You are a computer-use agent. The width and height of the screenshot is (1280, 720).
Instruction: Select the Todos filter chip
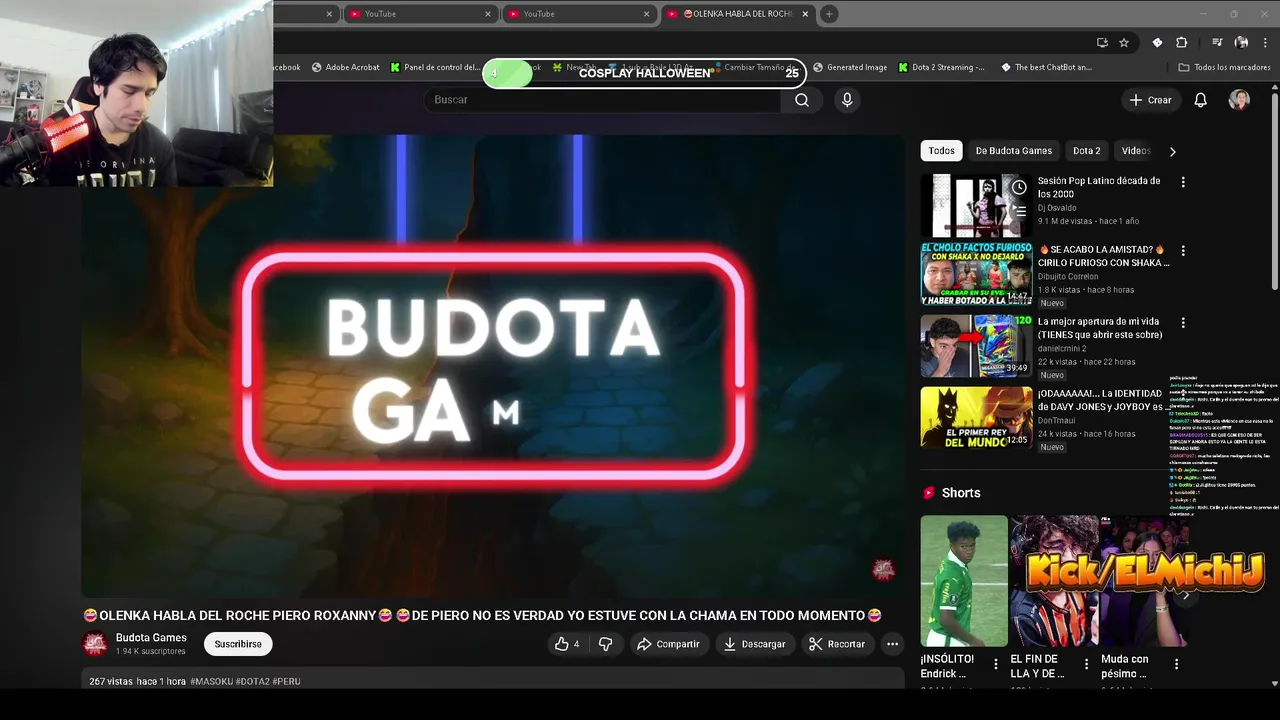click(x=941, y=151)
